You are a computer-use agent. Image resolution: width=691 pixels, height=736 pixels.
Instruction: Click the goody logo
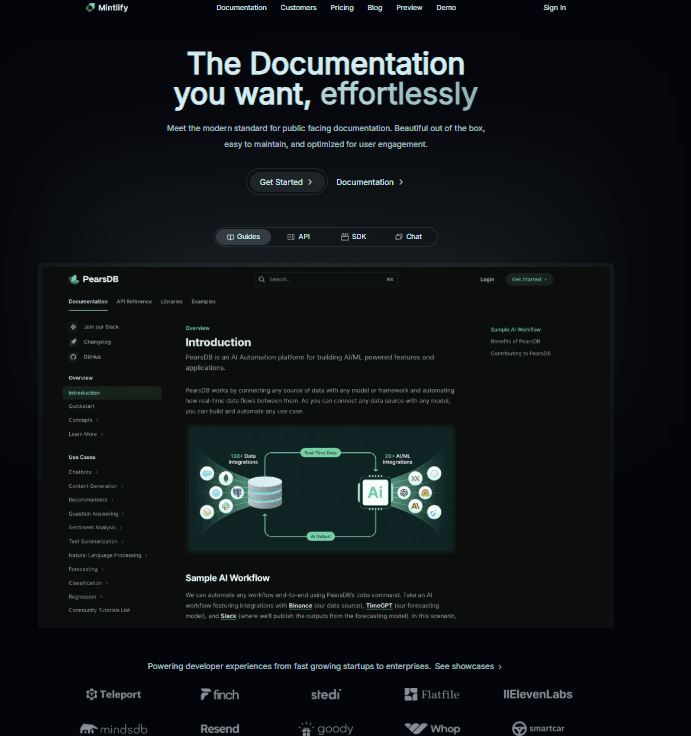(x=326, y=729)
